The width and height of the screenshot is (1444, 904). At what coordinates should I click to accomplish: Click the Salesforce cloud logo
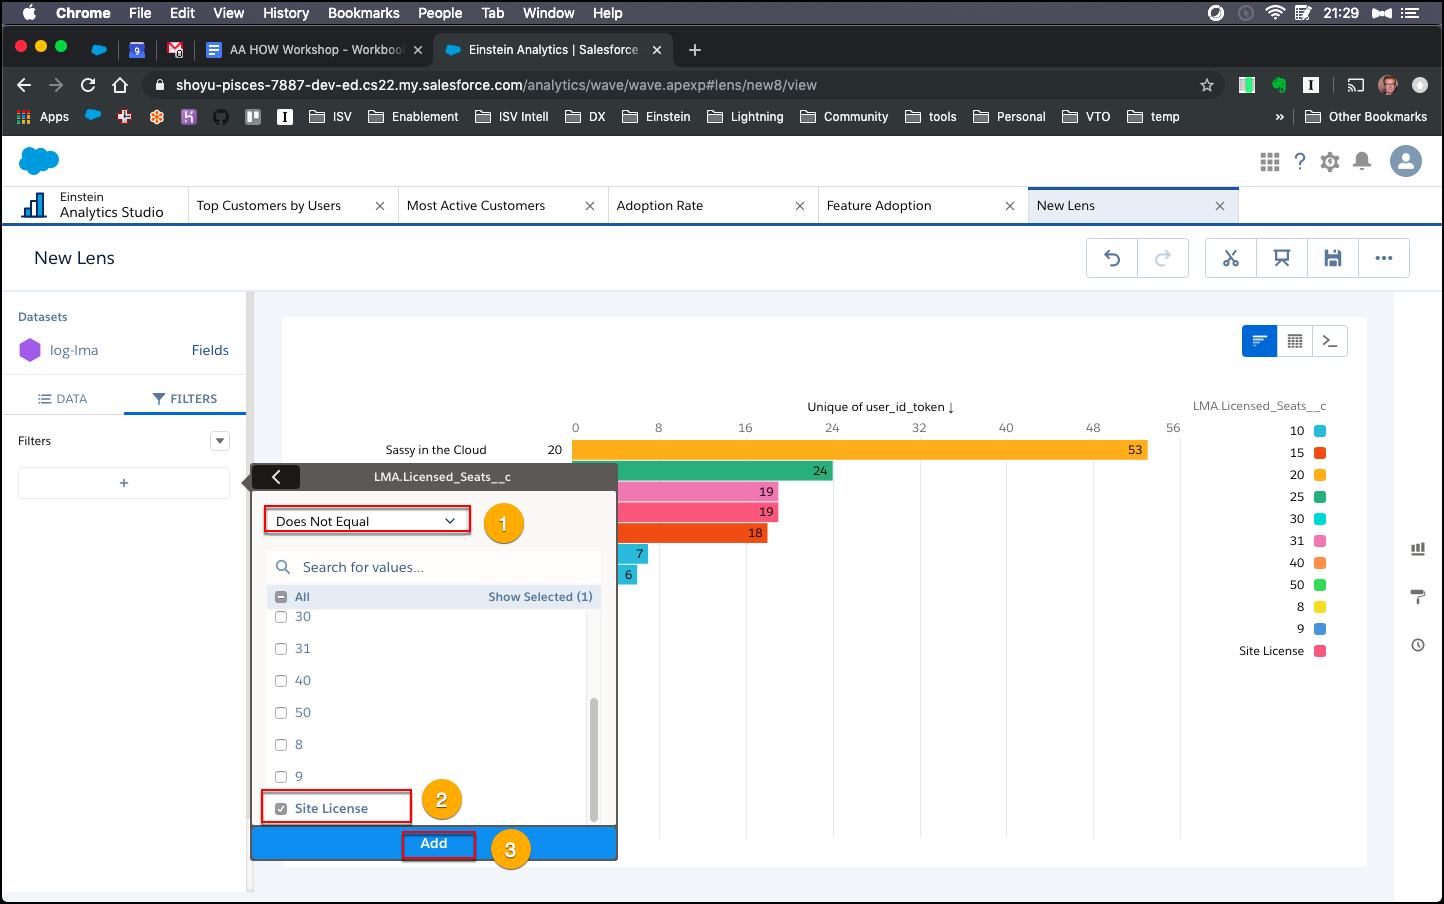tap(39, 160)
